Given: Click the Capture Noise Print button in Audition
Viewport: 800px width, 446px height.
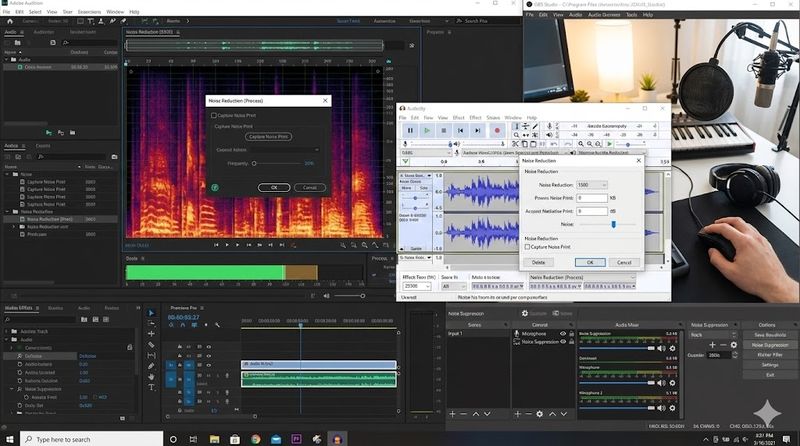Looking at the screenshot, I should click(268, 136).
